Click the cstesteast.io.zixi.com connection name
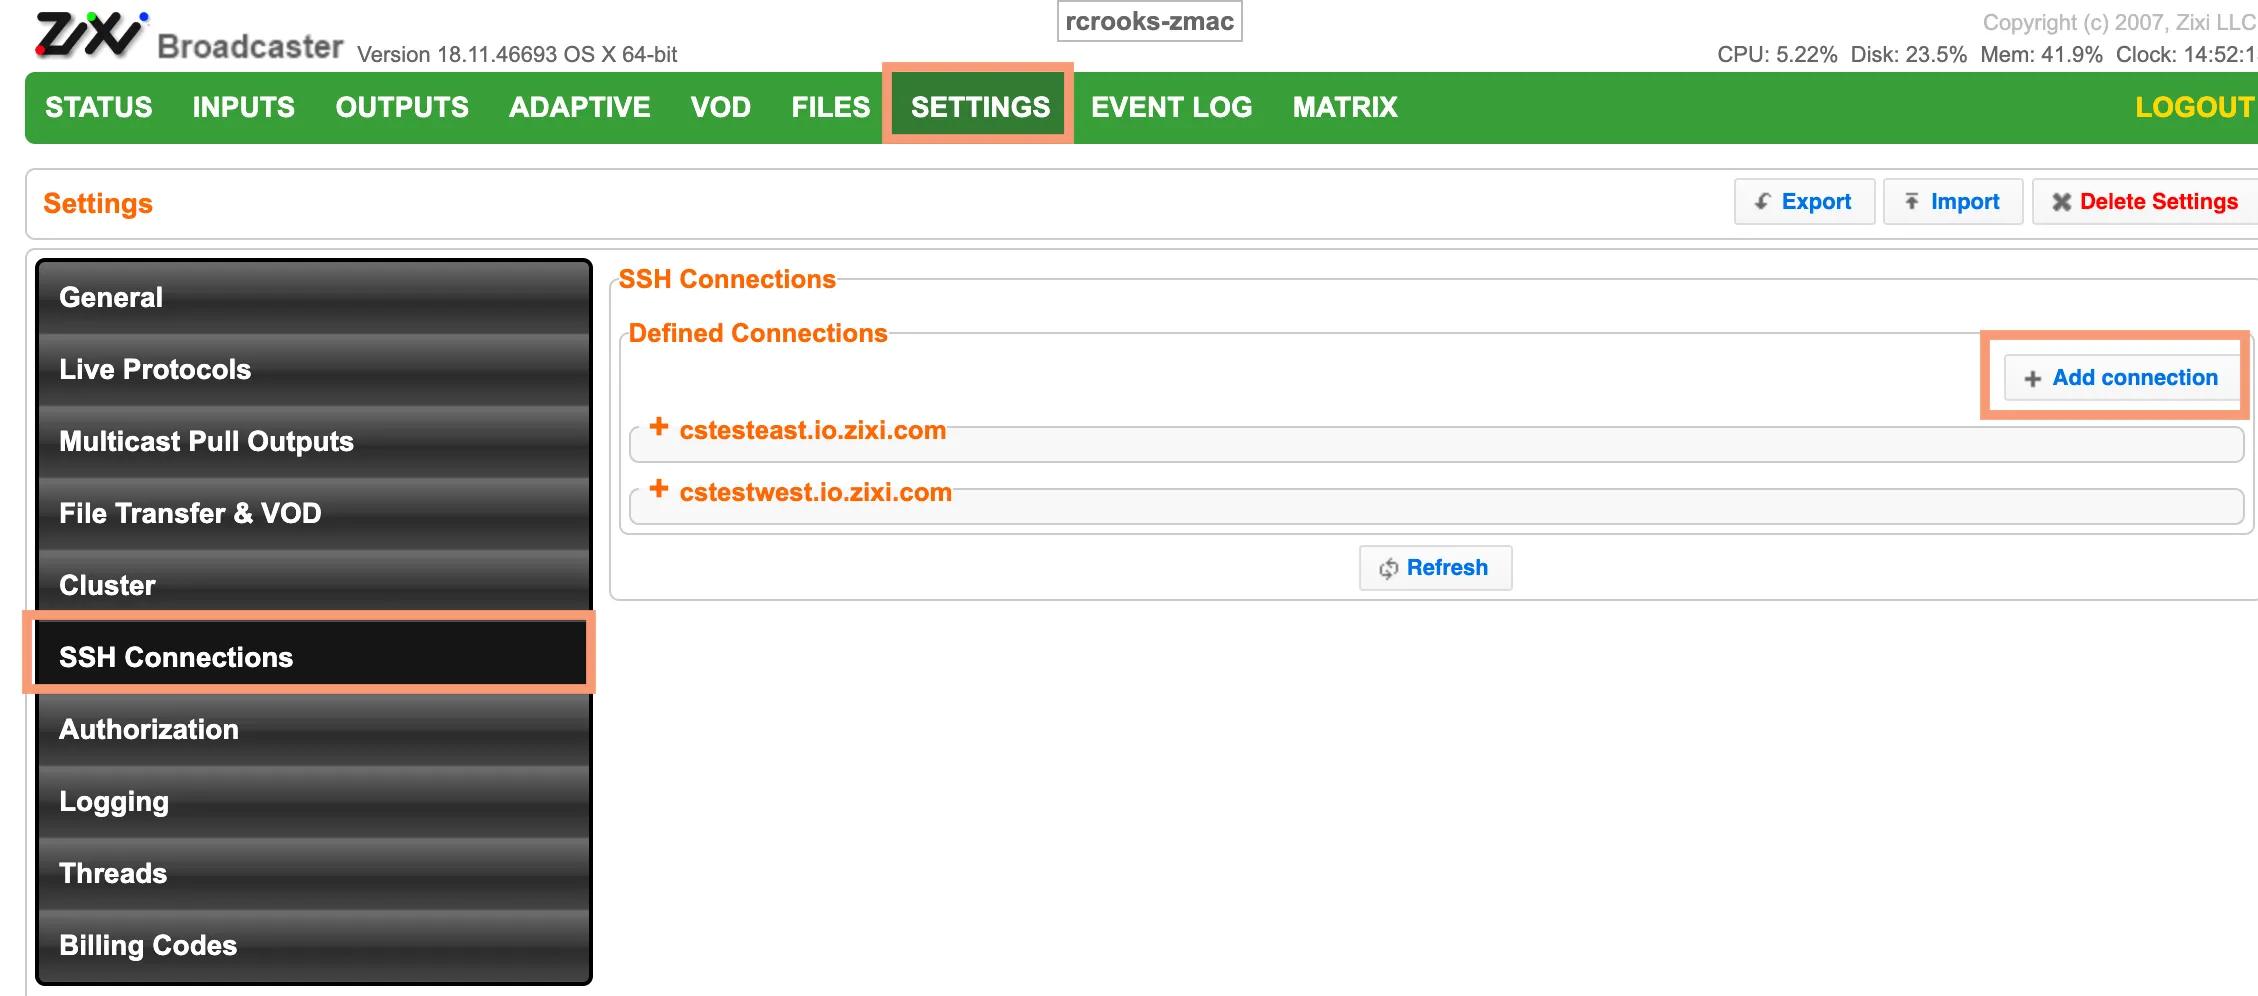The width and height of the screenshot is (2258, 996). click(813, 431)
